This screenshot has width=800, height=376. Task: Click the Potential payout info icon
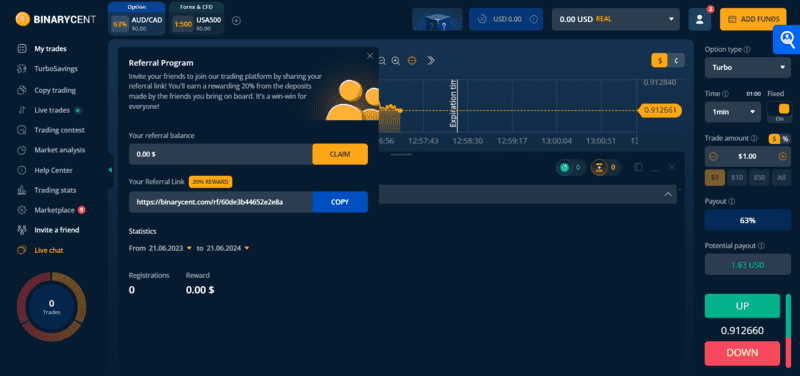[761, 246]
